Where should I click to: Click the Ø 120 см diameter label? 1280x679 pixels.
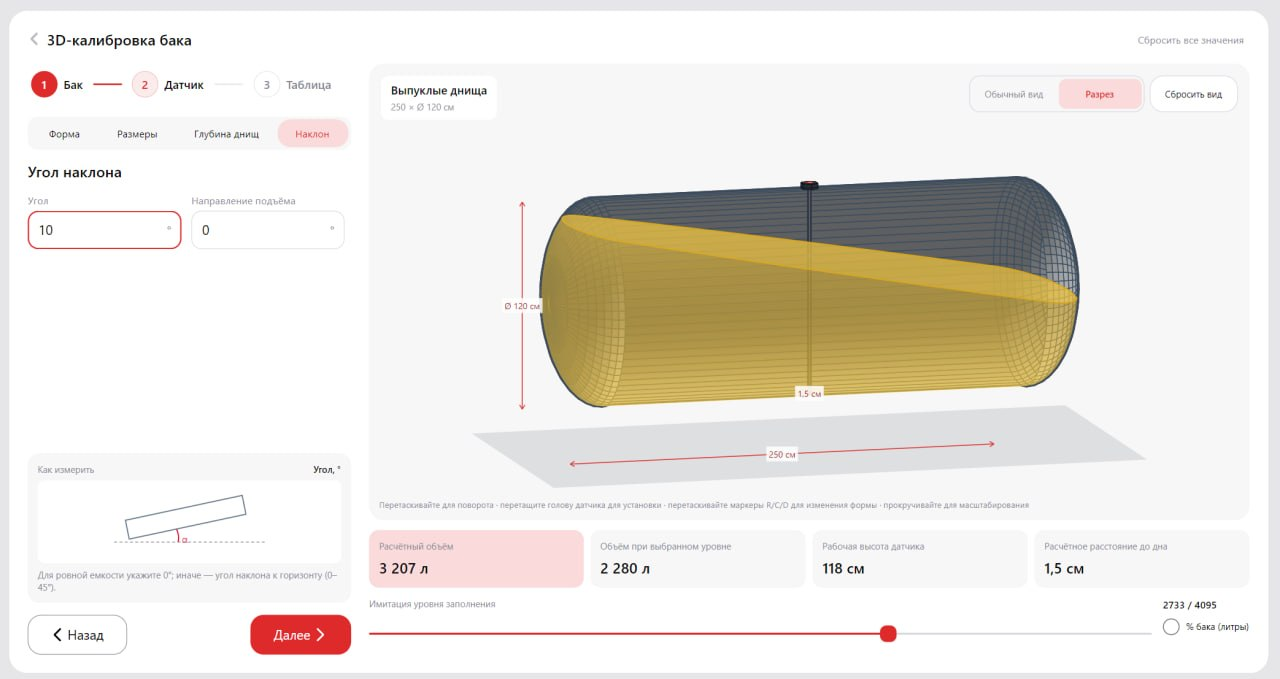coord(522,306)
